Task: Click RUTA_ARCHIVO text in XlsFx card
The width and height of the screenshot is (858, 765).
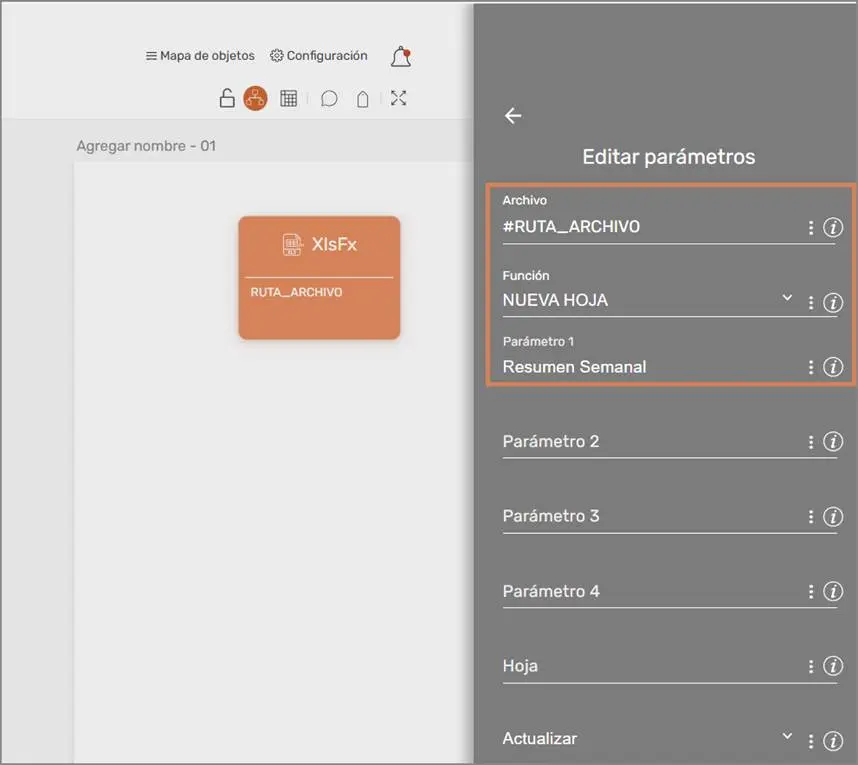Action: click(x=297, y=292)
